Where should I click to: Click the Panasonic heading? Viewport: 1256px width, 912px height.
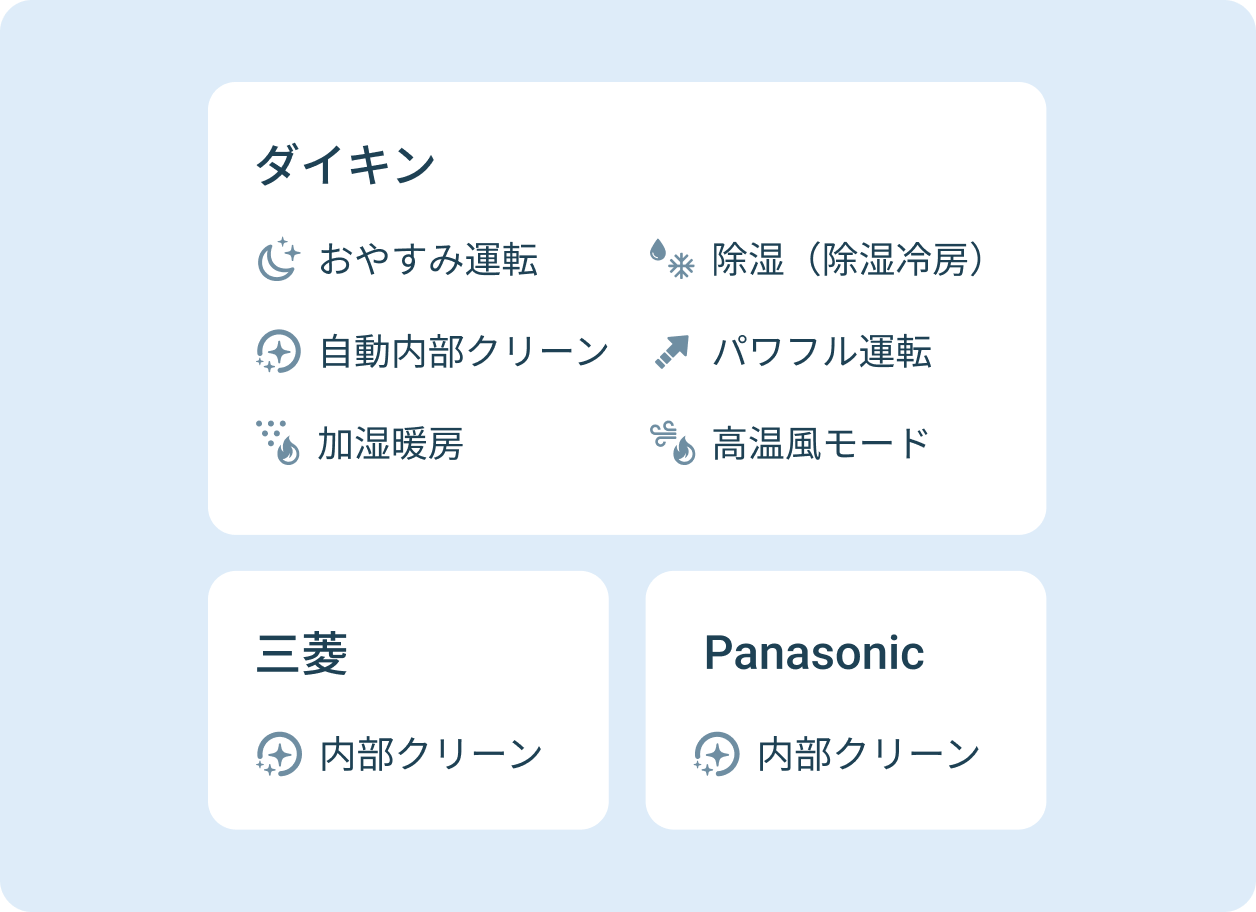814,653
